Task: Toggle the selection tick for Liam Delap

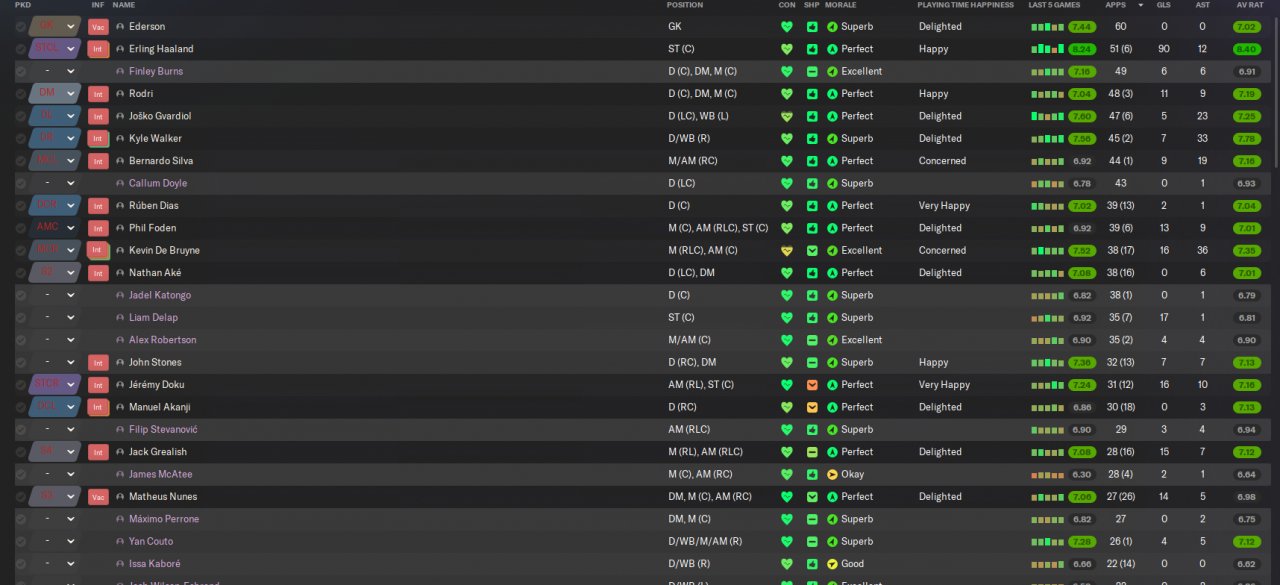Action: [x=21, y=318]
